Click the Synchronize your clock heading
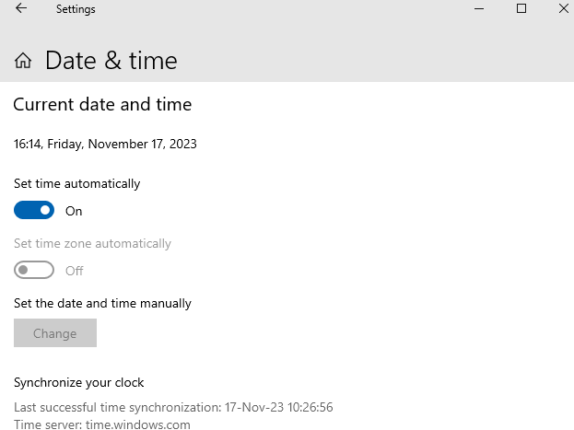This screenshot has height=430, width=574. [x=79, y=383]
